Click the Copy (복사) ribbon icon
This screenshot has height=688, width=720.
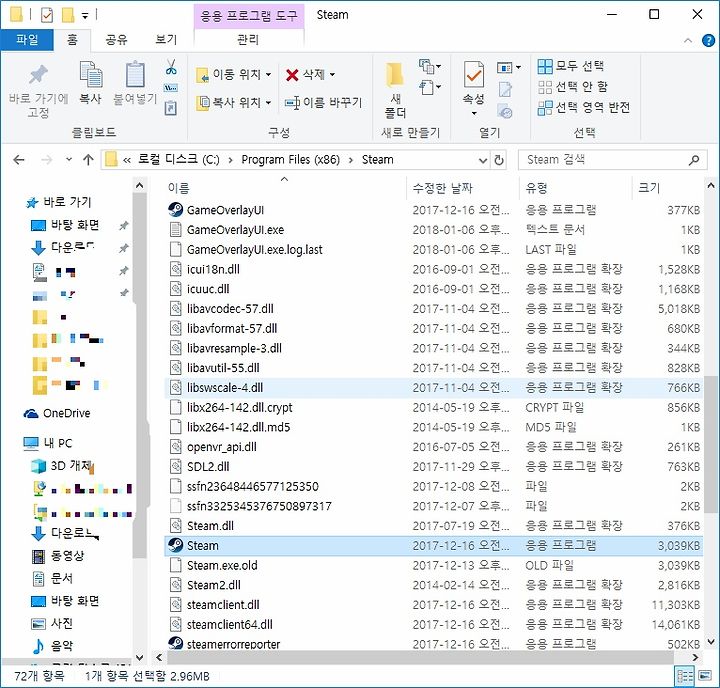[90, 75]
